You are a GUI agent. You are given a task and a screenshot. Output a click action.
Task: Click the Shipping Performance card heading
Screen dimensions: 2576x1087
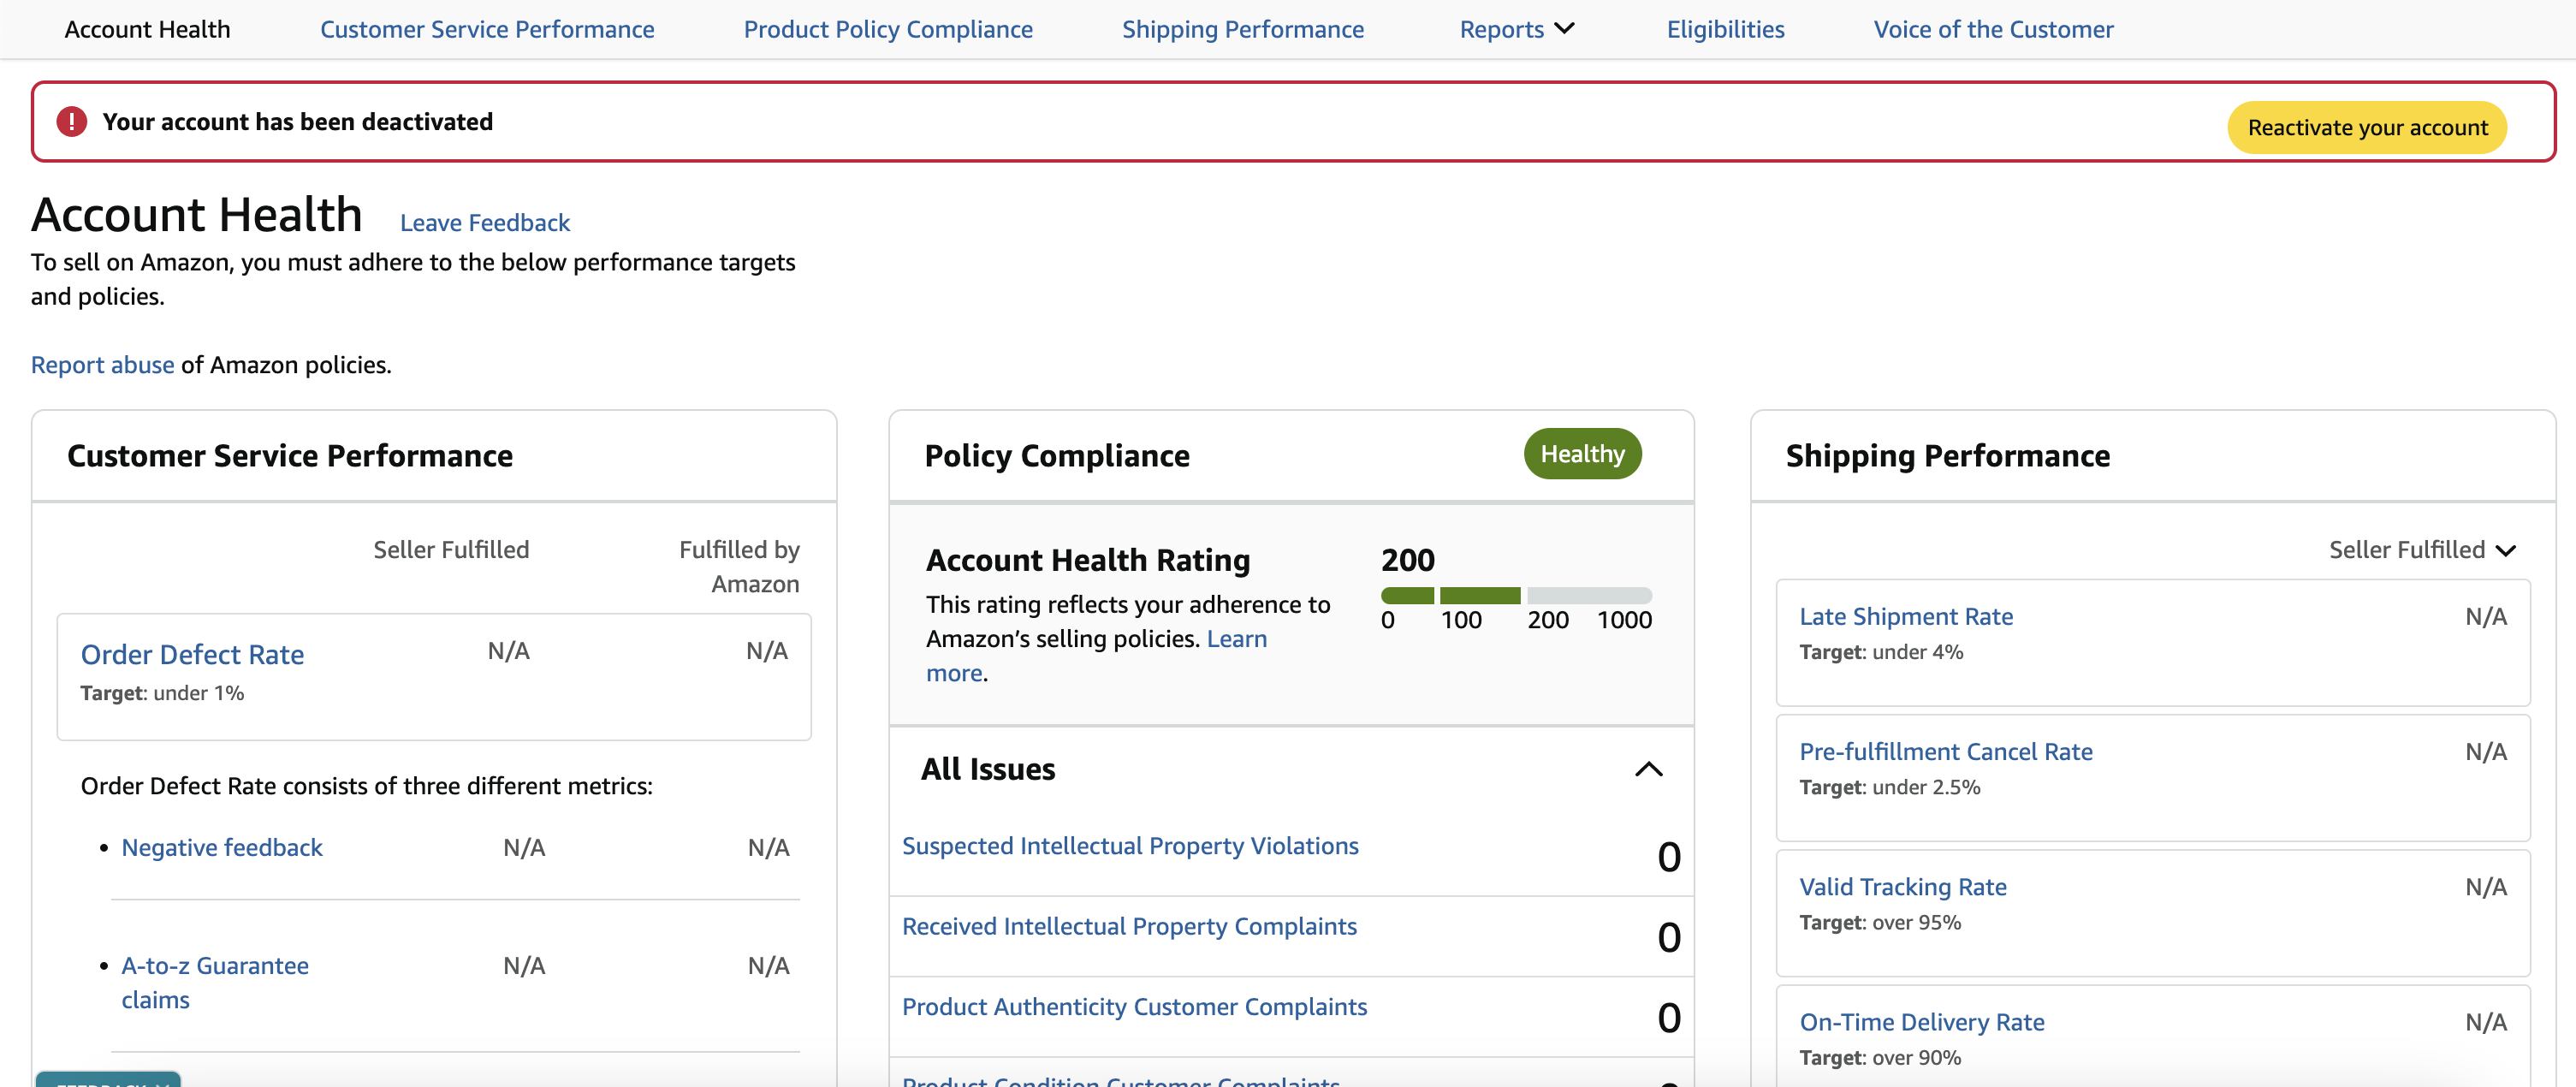[x=1948, y=456]
